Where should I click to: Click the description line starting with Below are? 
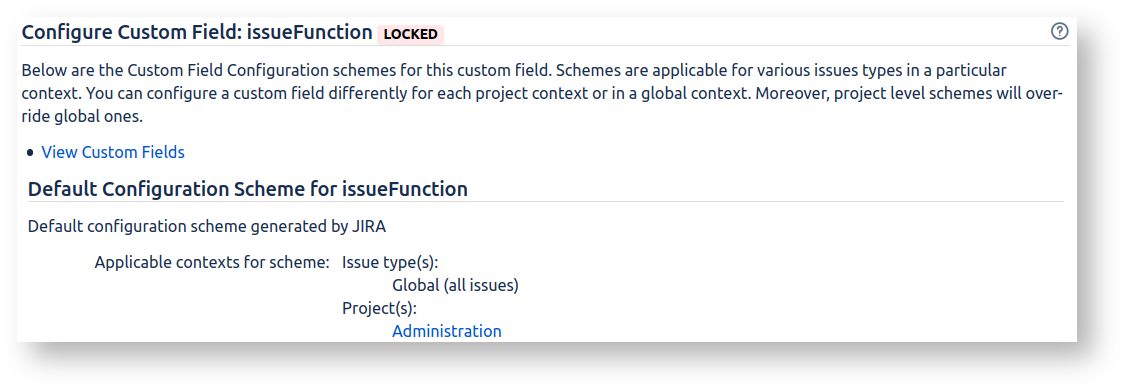[514, 71]
